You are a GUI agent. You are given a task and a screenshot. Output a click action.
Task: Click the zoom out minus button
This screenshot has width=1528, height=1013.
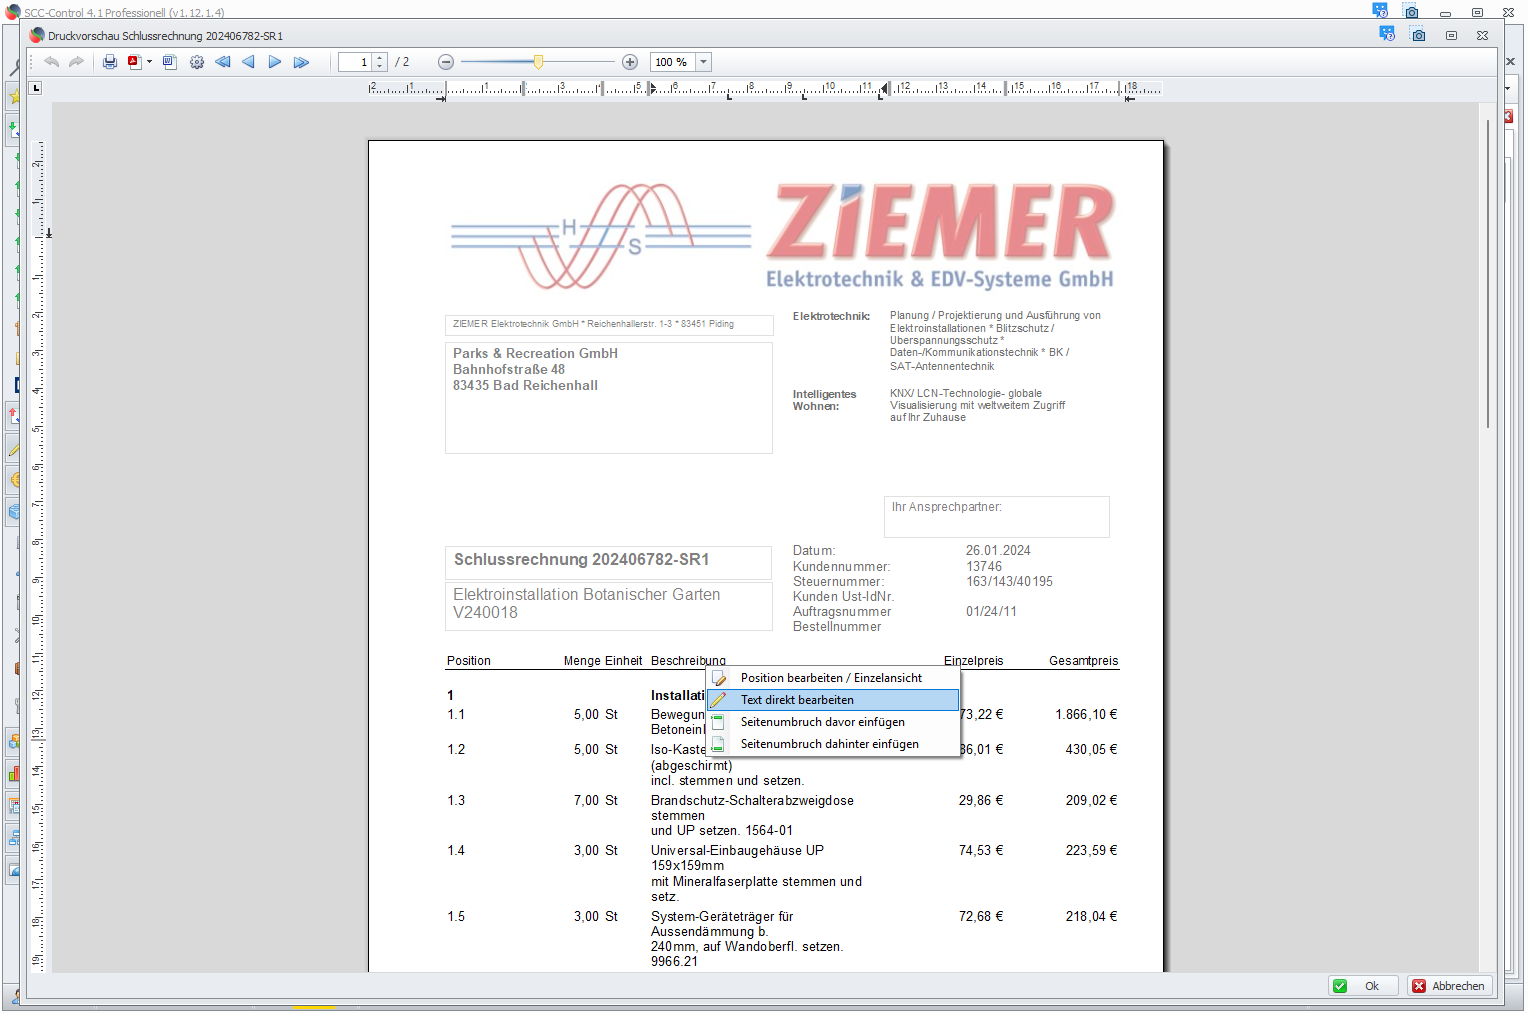pyautogui.click(x=446, y=62)
